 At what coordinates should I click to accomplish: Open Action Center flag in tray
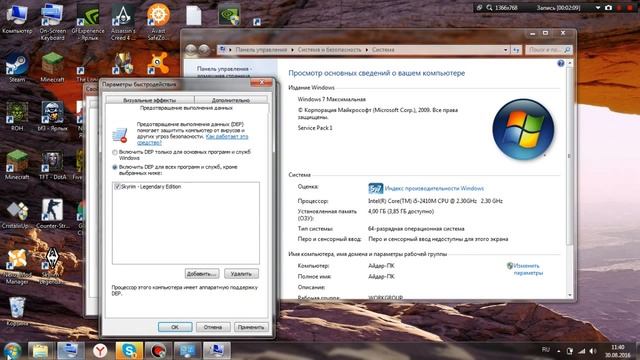point(570,351)
